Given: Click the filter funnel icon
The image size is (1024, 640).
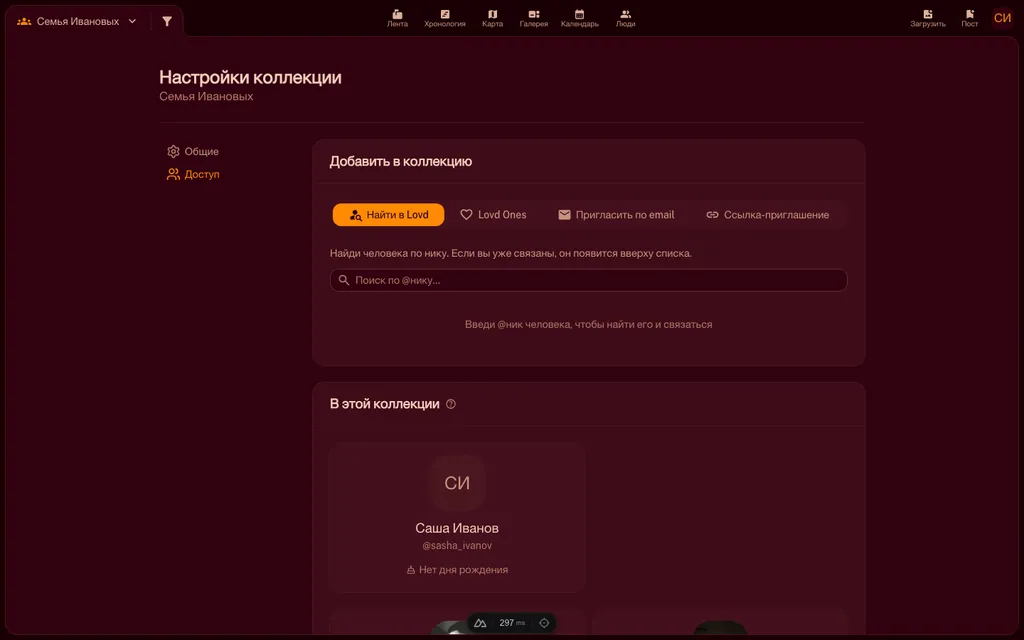Looking at the screenshot, I should tap(167, 22).
